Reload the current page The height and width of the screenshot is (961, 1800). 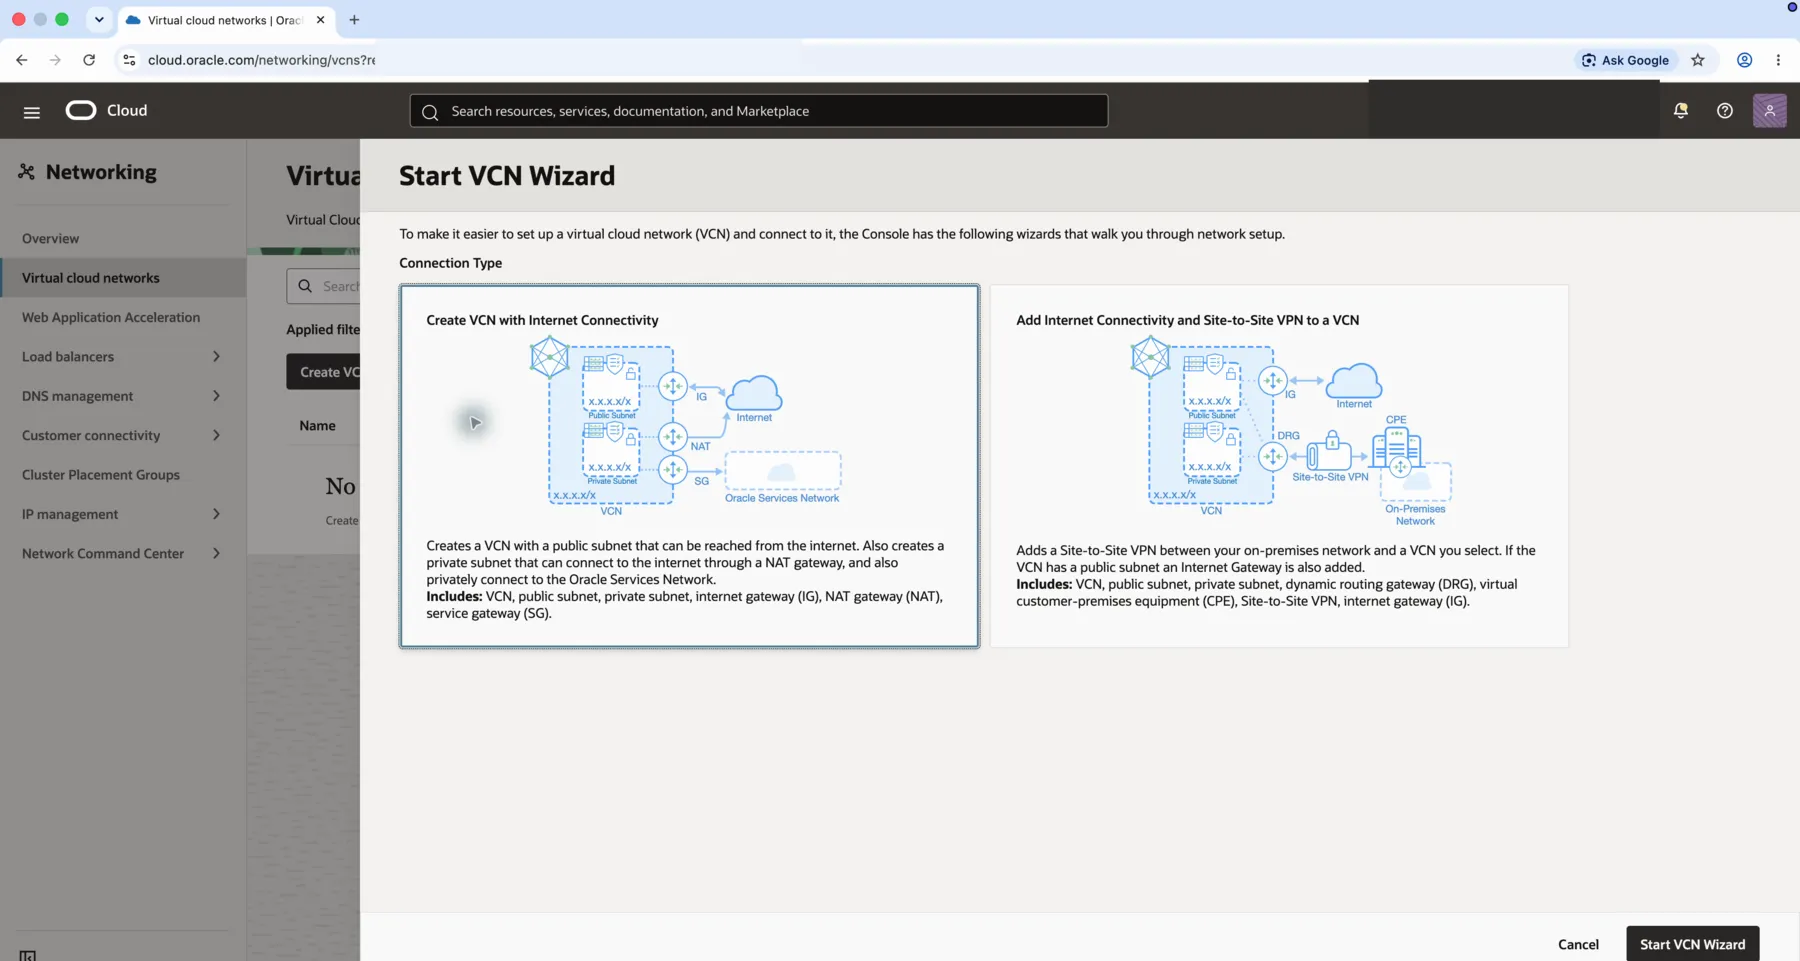click(89, 60)
